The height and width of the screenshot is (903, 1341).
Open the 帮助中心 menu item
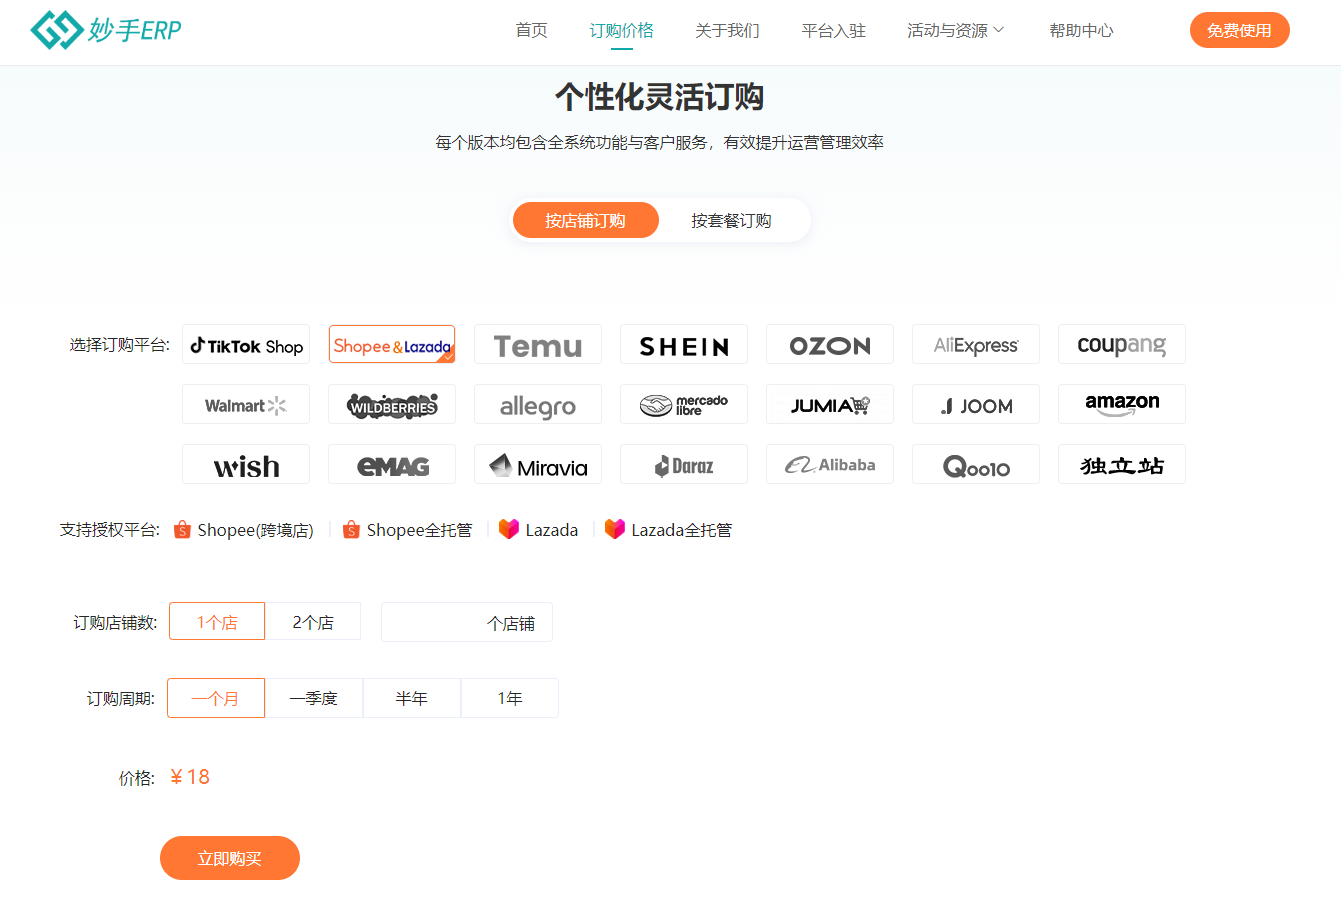[x=1081, y=31]
